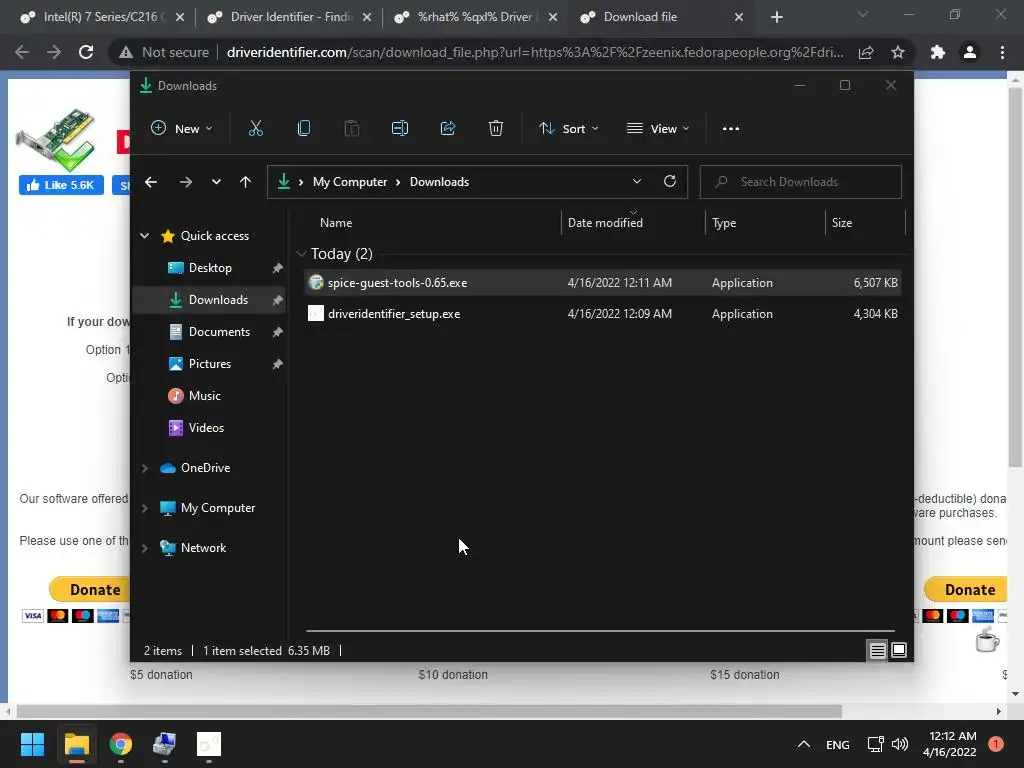This screenshot has height=768, width=1024.
Task: Expand the Network tree node
Action: [144, 548]
